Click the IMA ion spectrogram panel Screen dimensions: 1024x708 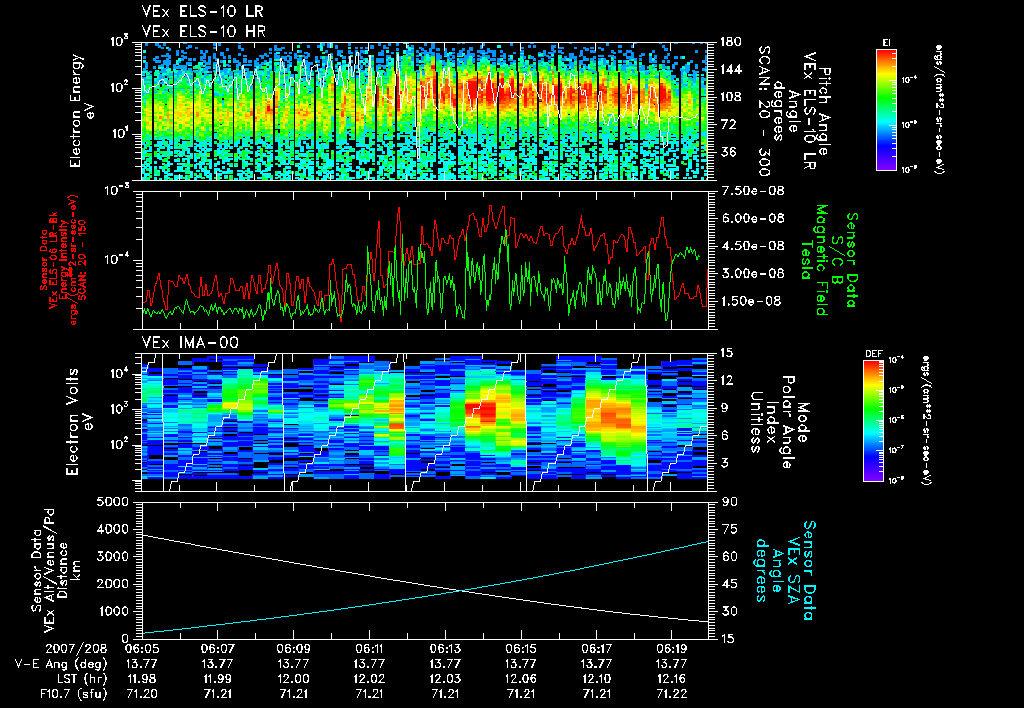(425, 422)
